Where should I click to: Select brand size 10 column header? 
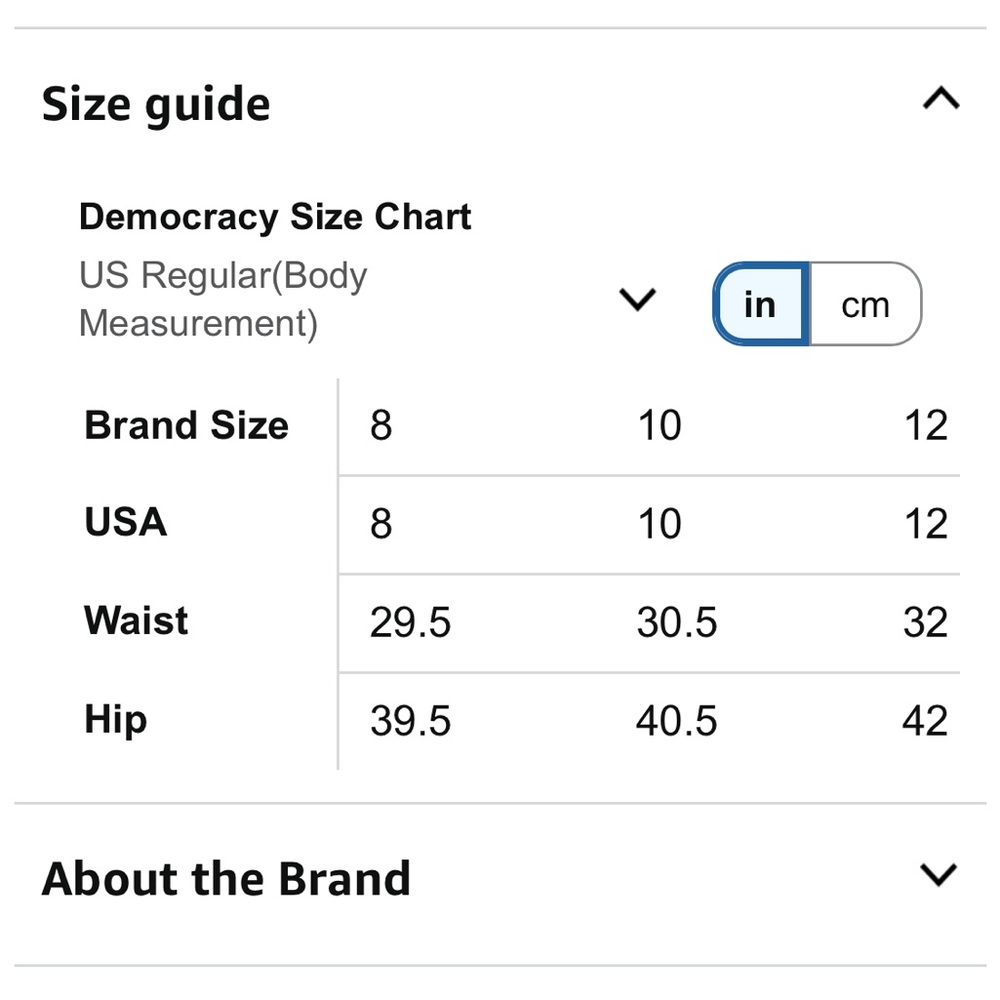pos(659,425)
